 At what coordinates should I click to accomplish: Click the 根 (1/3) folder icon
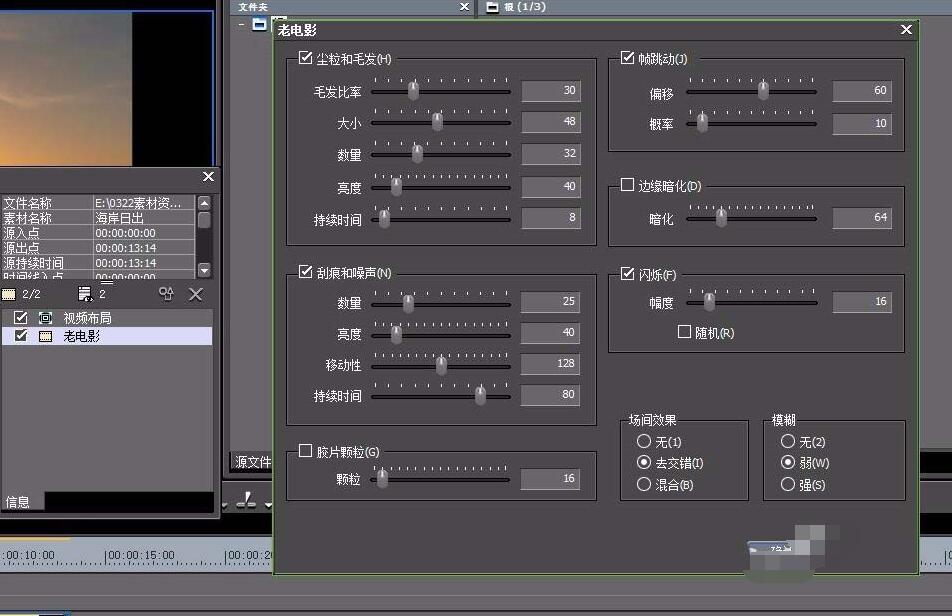click(x=492, y=7)
